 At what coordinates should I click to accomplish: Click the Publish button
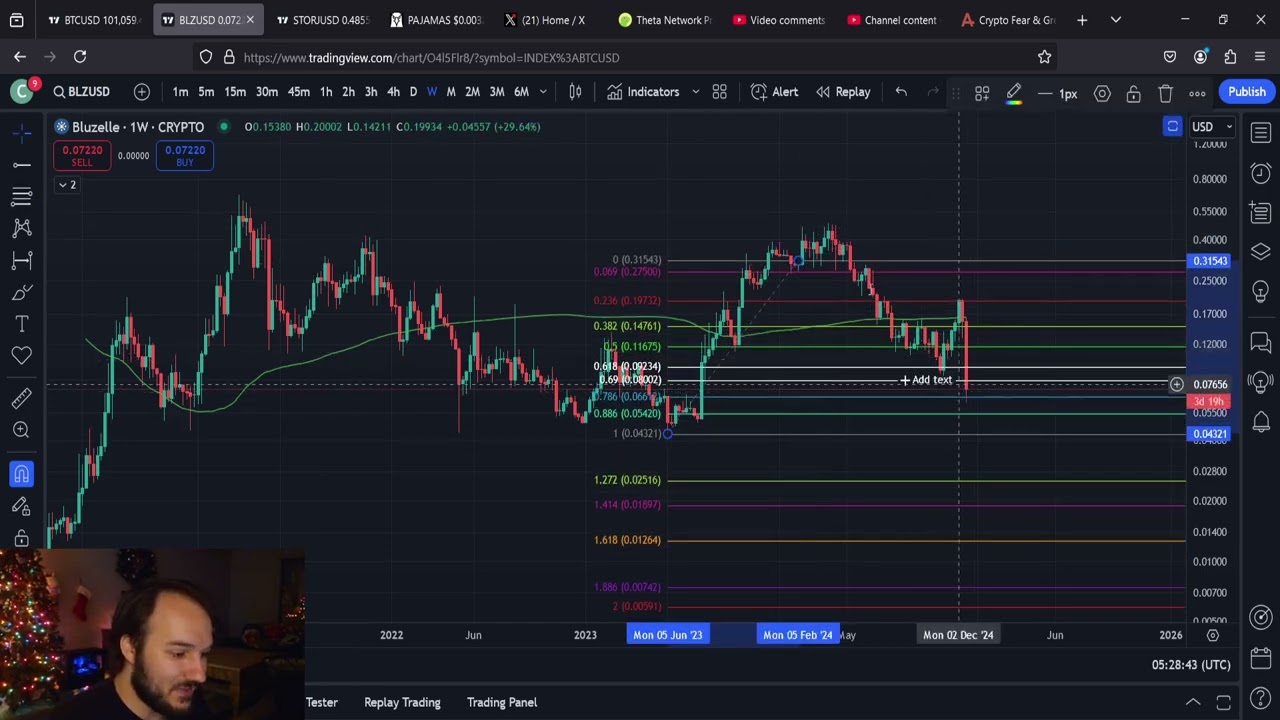pos(1247,92)
